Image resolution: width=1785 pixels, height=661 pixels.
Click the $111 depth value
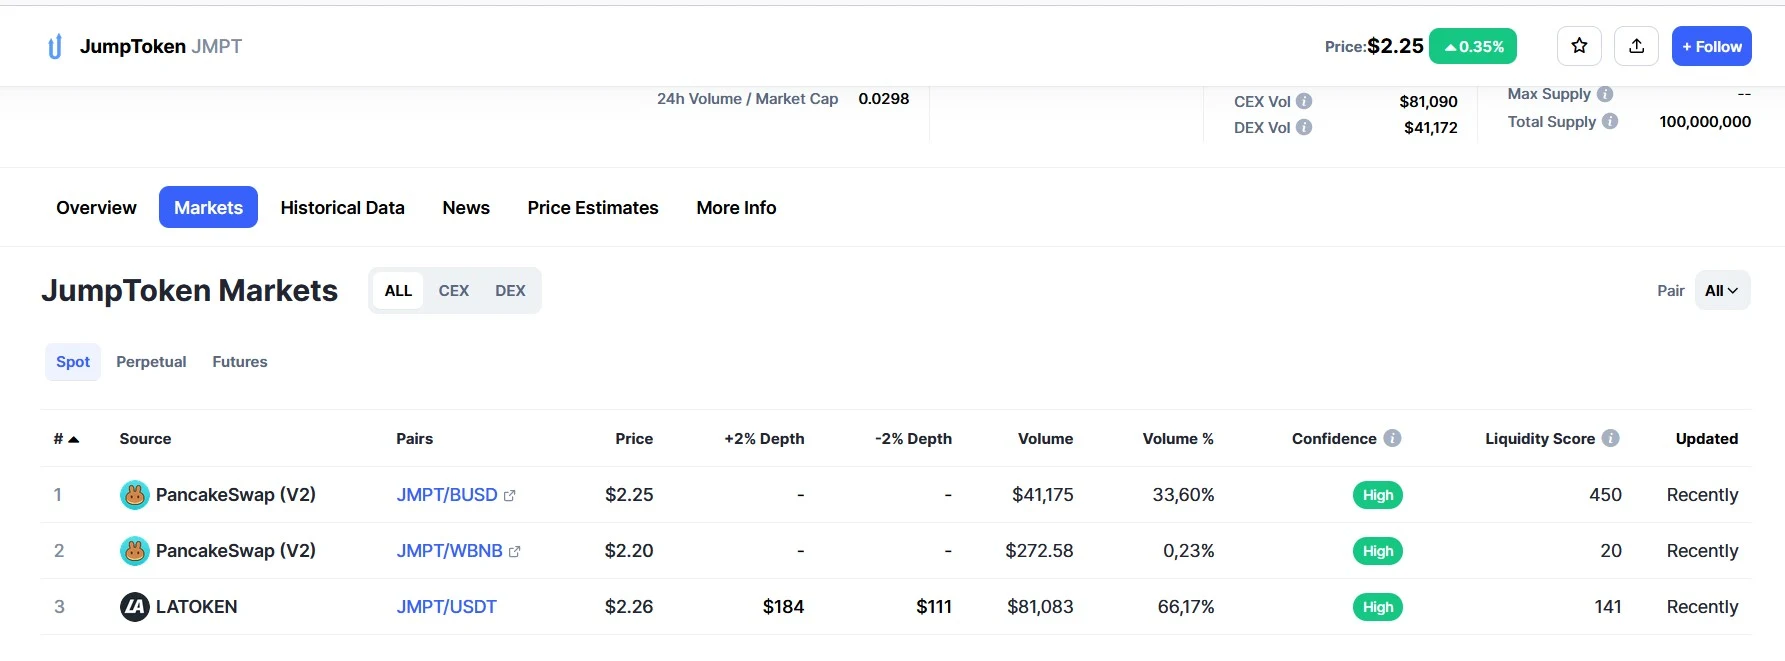934,607
